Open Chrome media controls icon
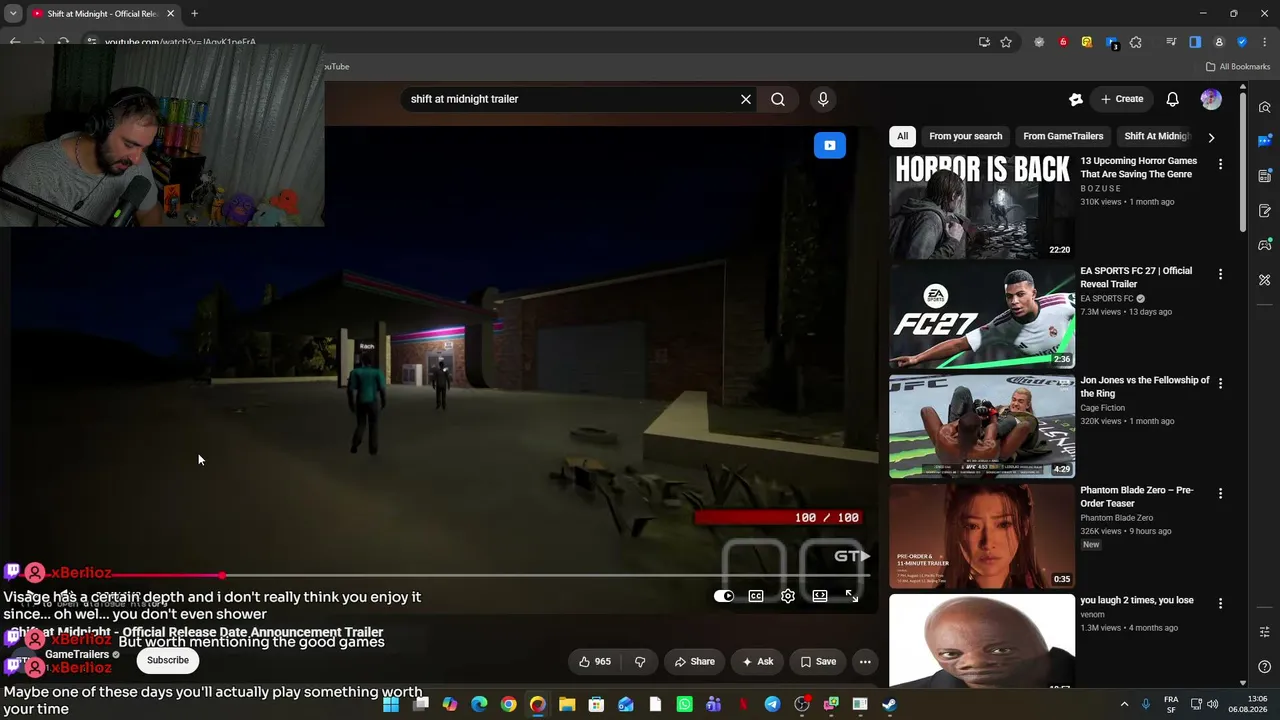Image resolution: width=1280 pixels, height=720 pixels. [x=1171, y=42]
